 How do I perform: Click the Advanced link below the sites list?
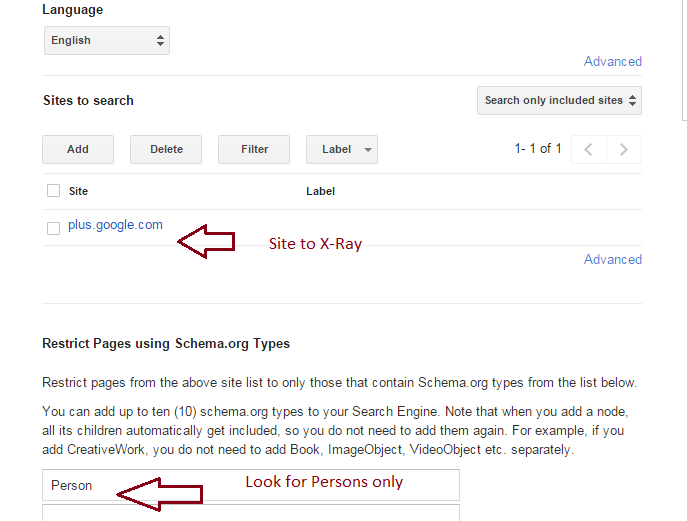tap(612, 259)
